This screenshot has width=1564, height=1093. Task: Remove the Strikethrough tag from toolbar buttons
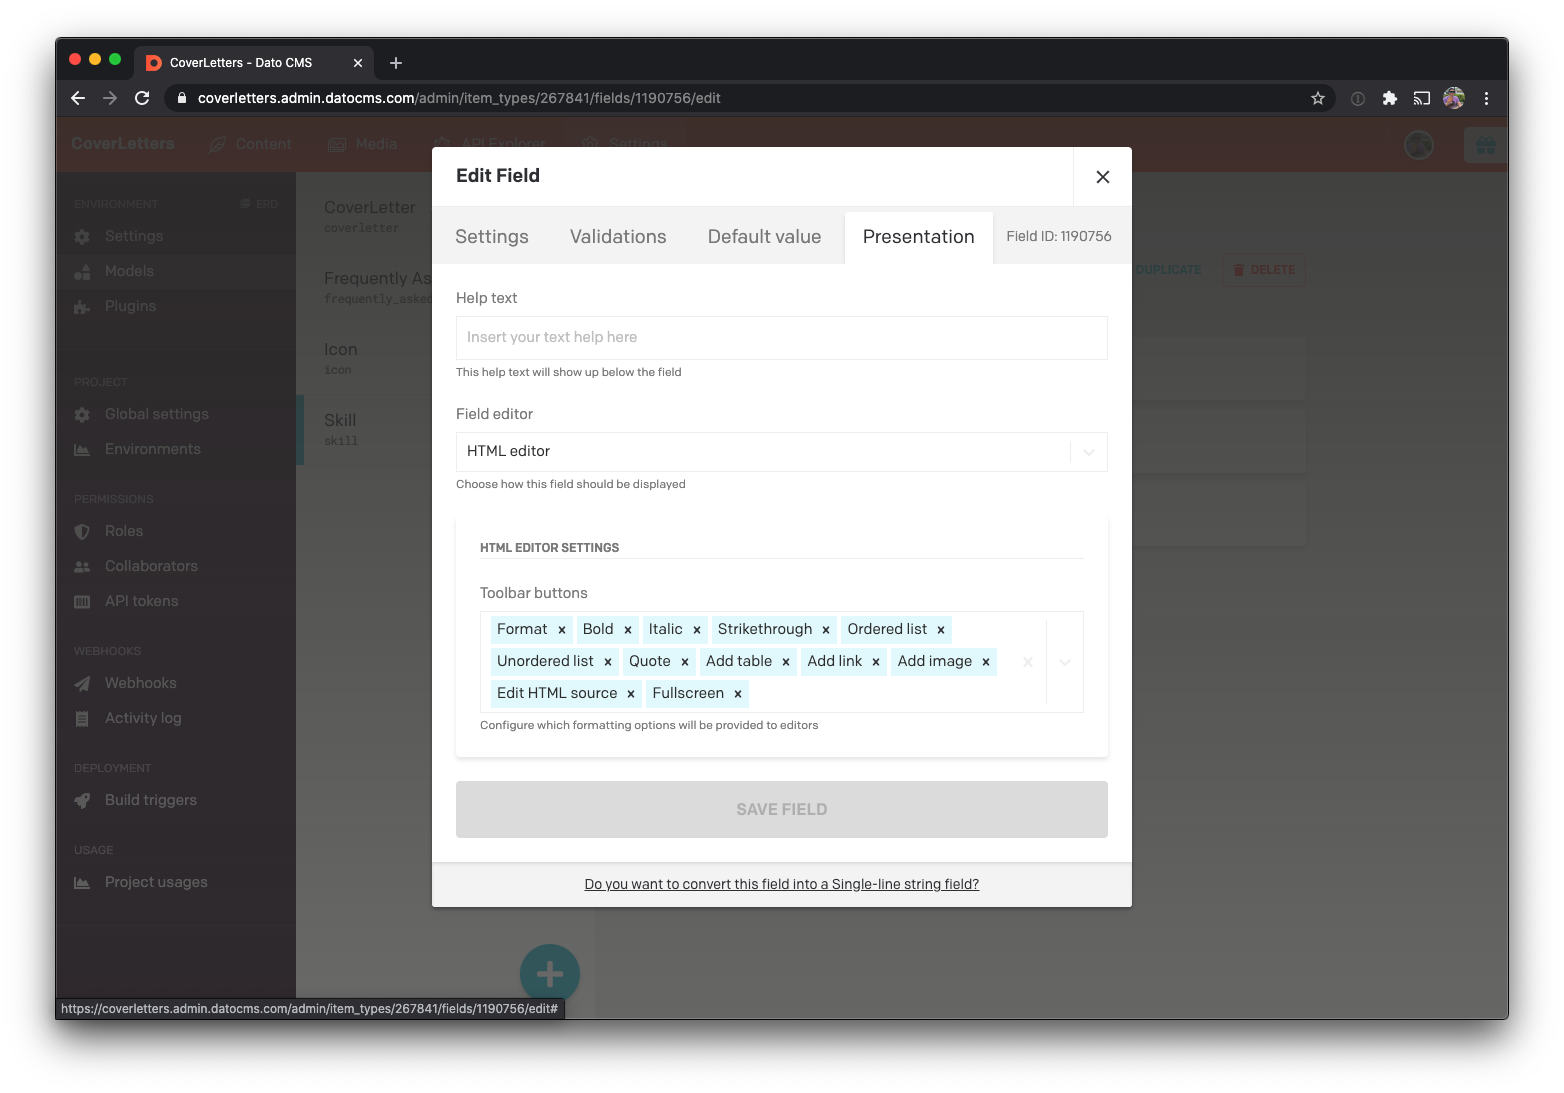click(826, 630)
